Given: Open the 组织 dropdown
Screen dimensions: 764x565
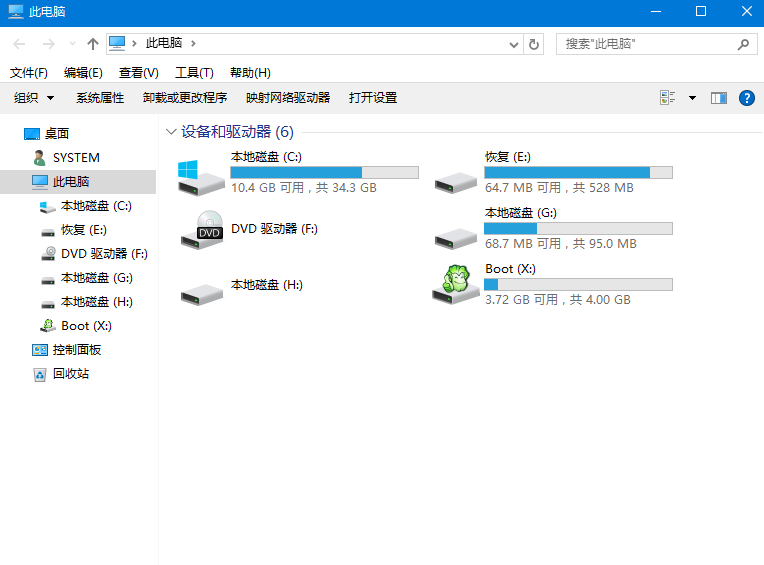Looking at the screenshot, I should point(34,98).
